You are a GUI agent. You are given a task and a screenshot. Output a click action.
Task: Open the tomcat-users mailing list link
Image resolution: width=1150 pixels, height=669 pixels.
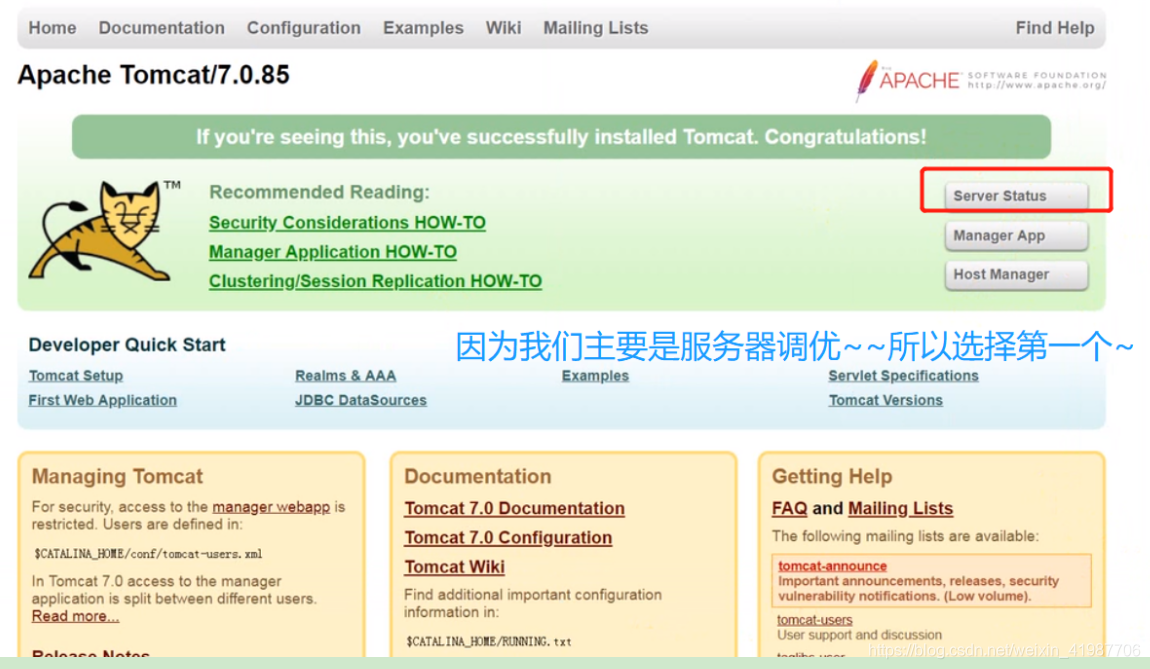[x=815, y=620]
